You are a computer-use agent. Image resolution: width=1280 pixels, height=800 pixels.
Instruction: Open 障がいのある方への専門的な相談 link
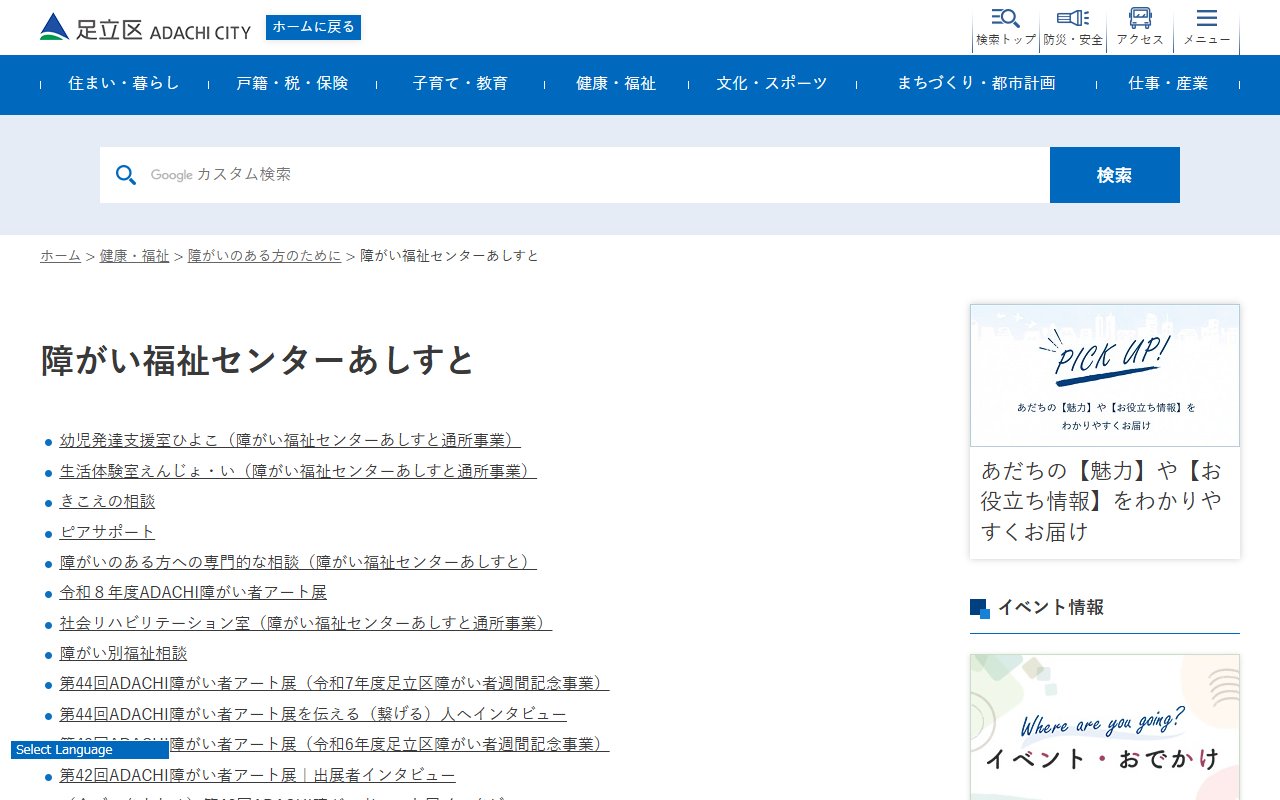coord(298,562)
